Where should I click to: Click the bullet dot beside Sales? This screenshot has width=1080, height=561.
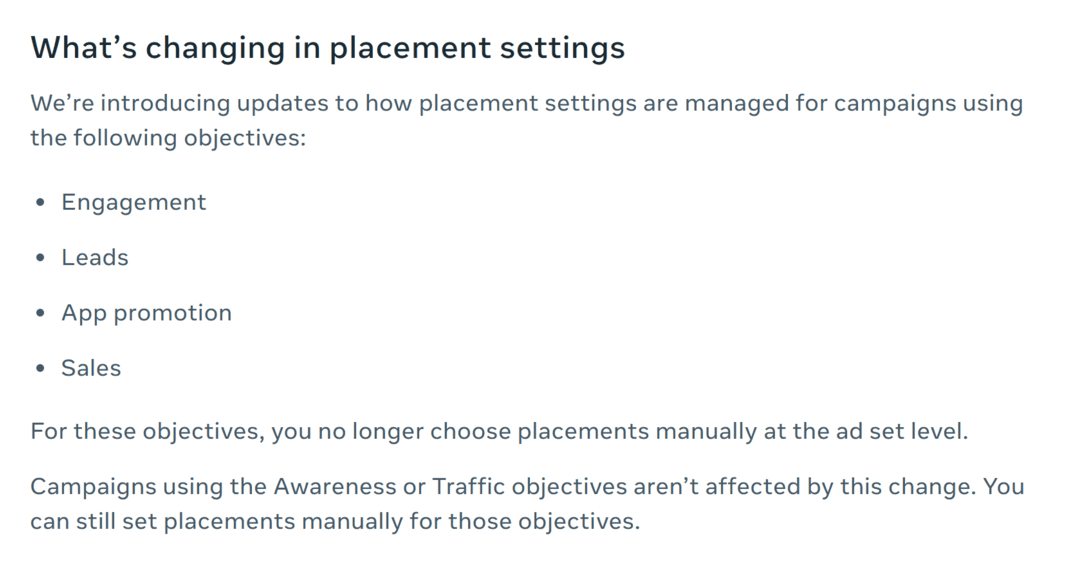(x=40, y=368)
